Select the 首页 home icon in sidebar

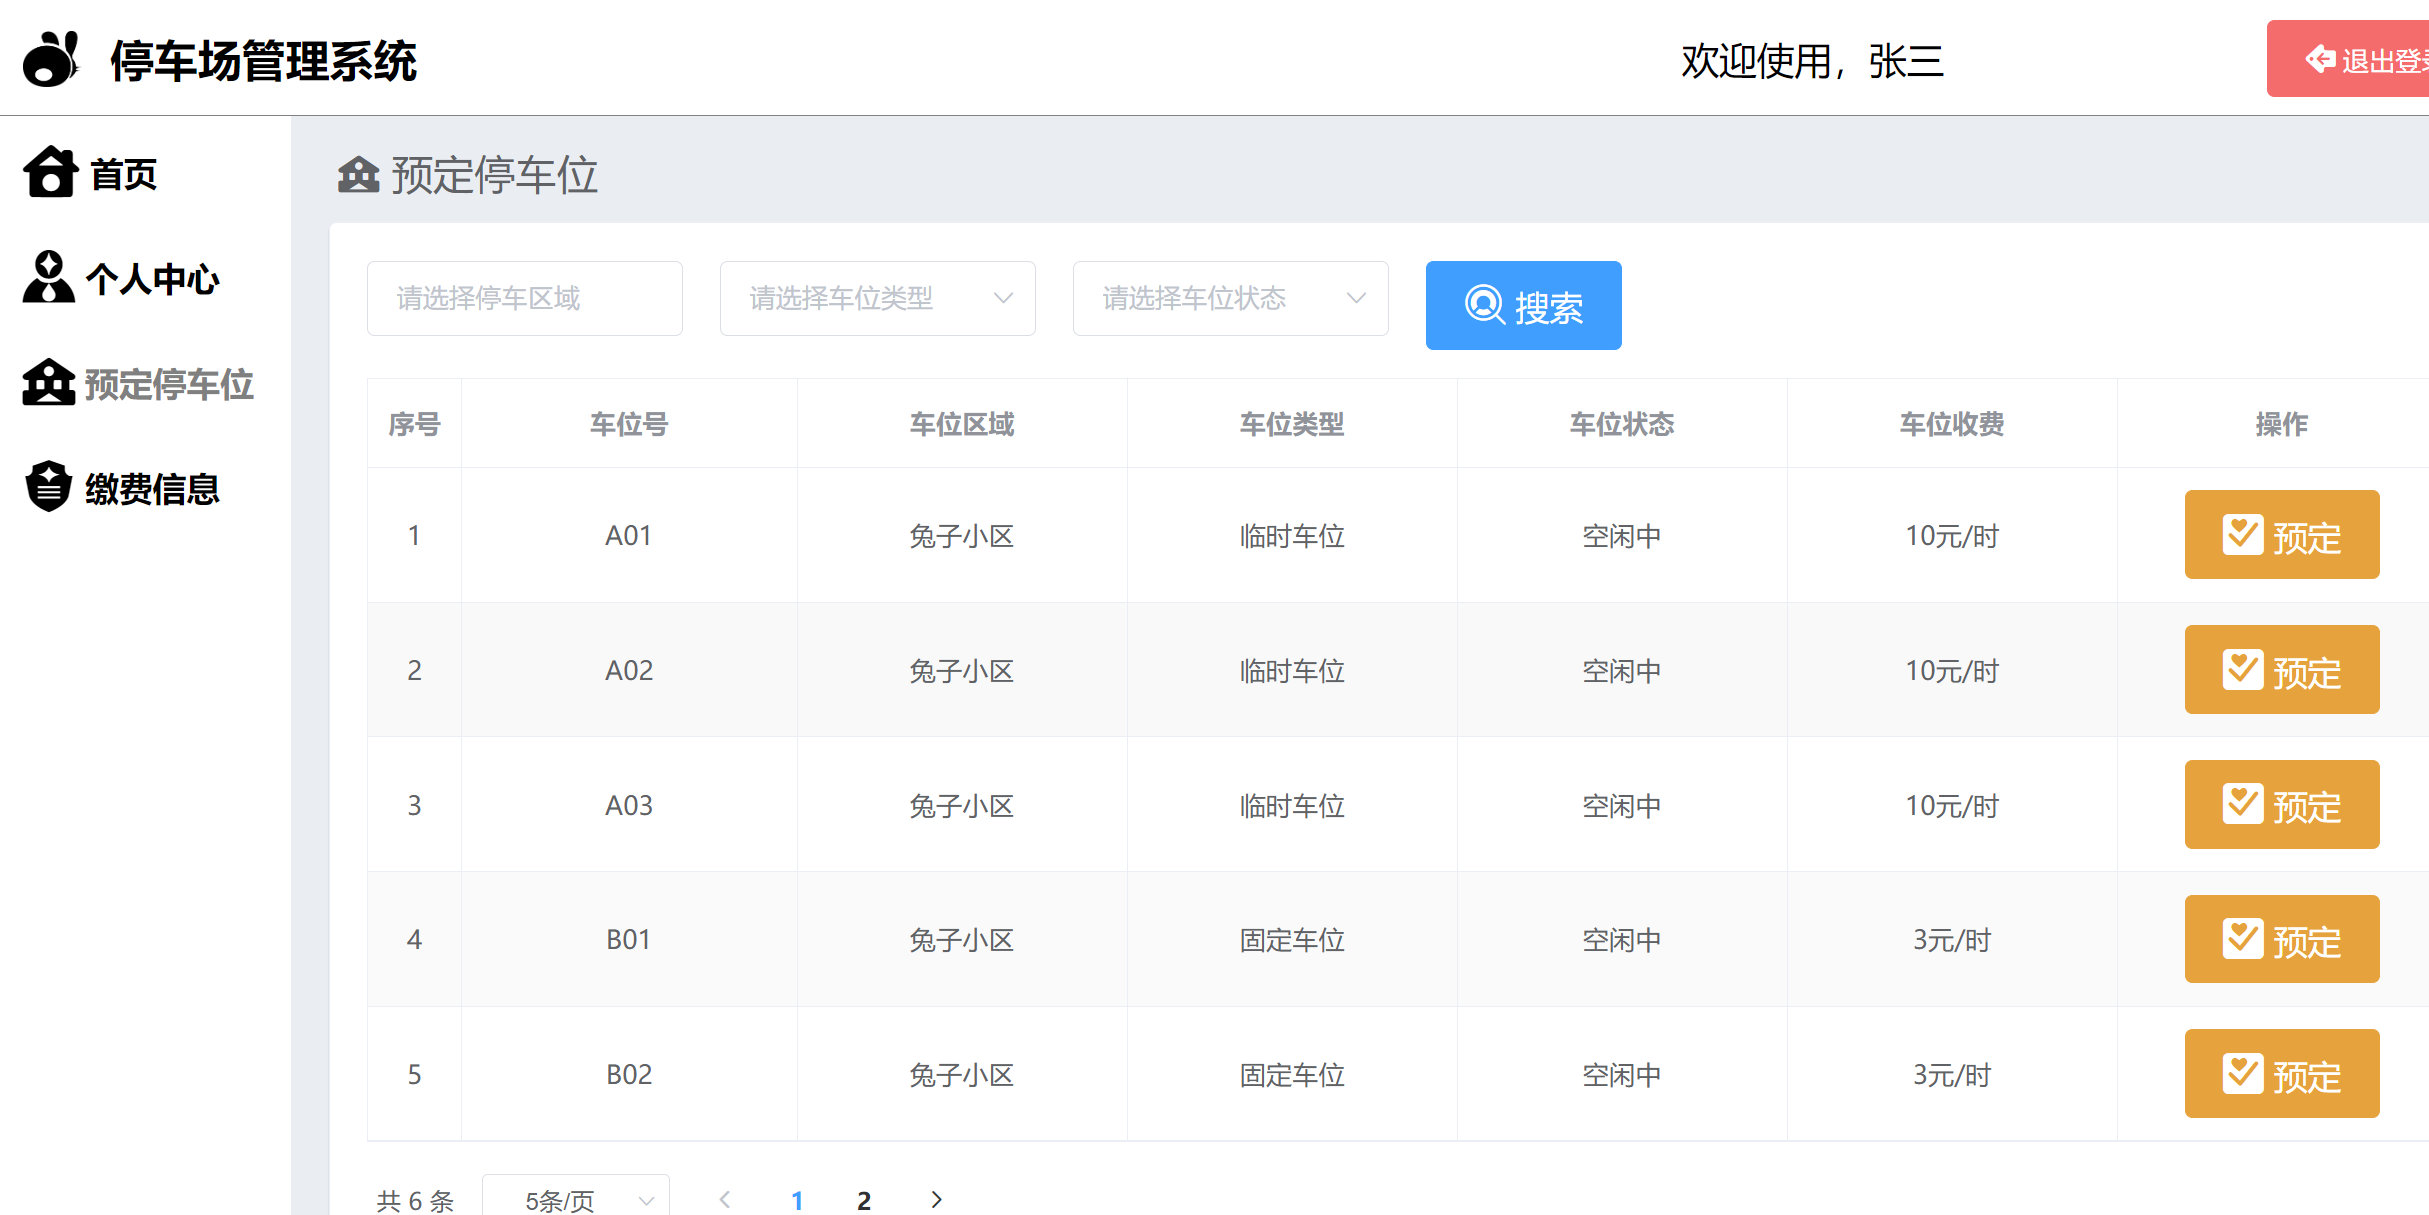click(50, 172)
